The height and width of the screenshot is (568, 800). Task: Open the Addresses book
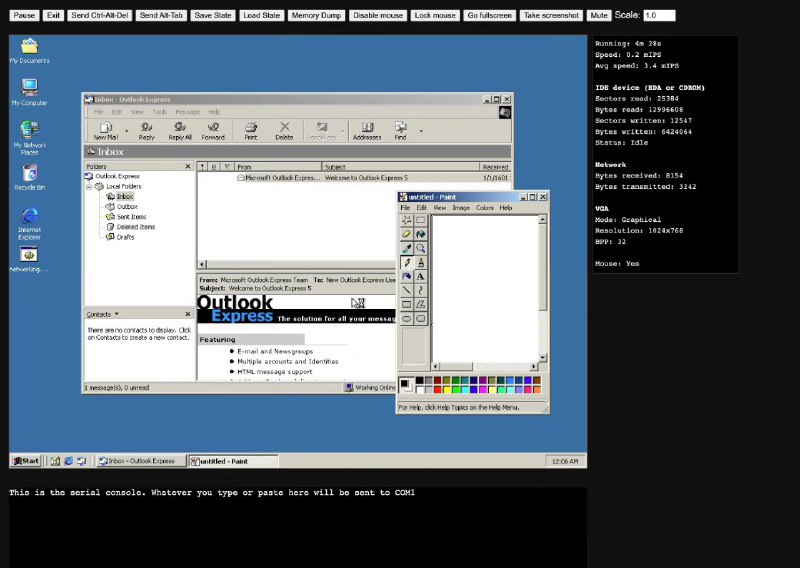(367, 131)
